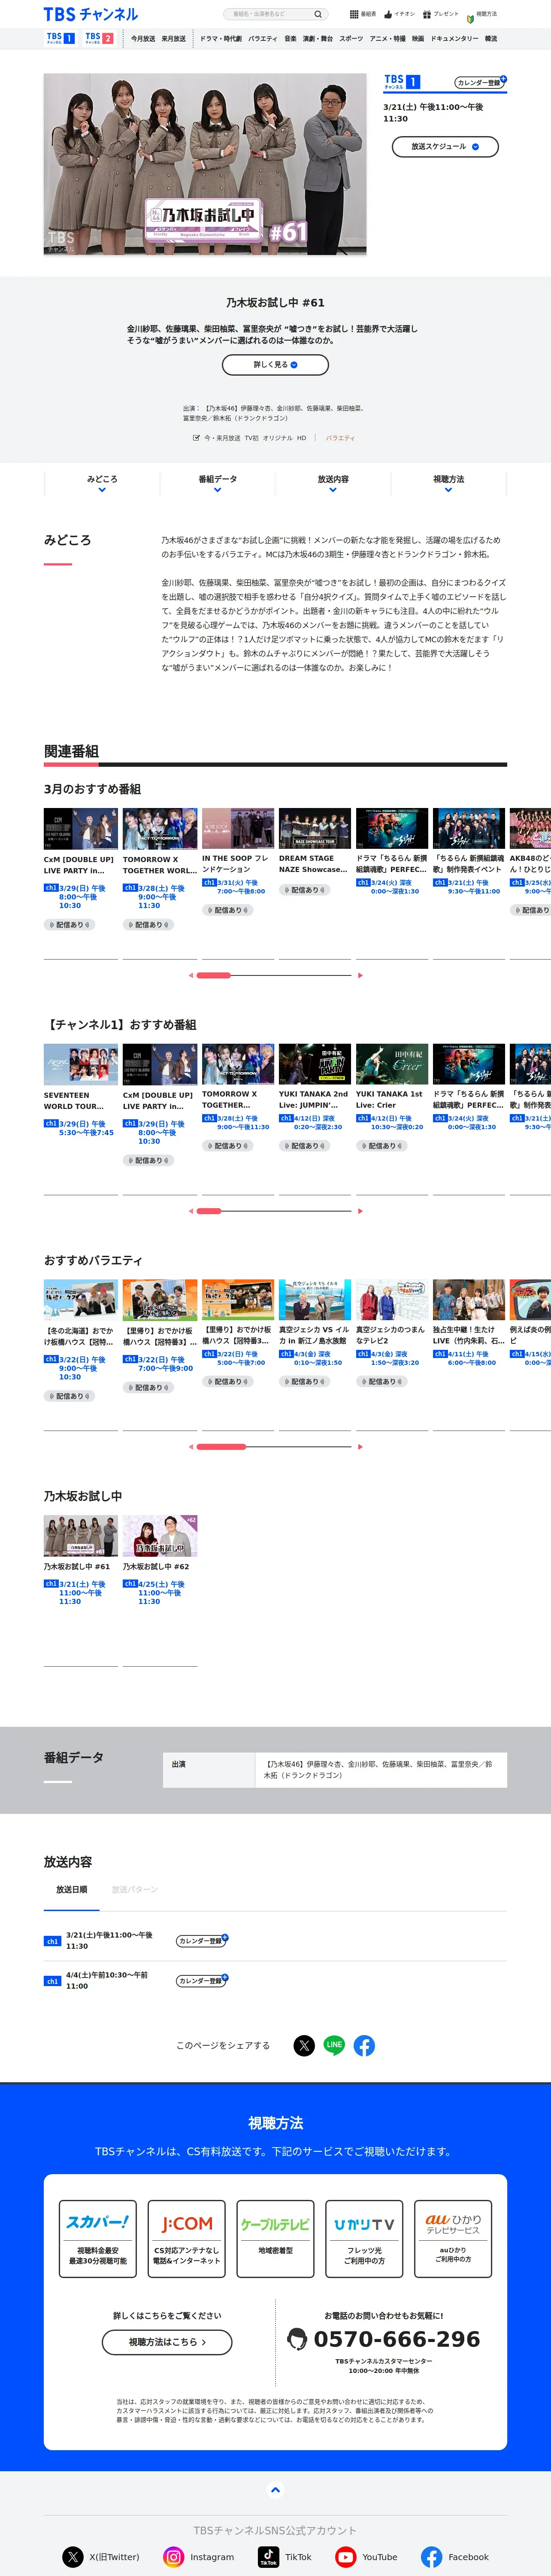Click left arrow of チャンネル1 おすすめ carousel
Image resolution: width=551 pixels, height=2576 pixels.
(x=191, y=1211)
